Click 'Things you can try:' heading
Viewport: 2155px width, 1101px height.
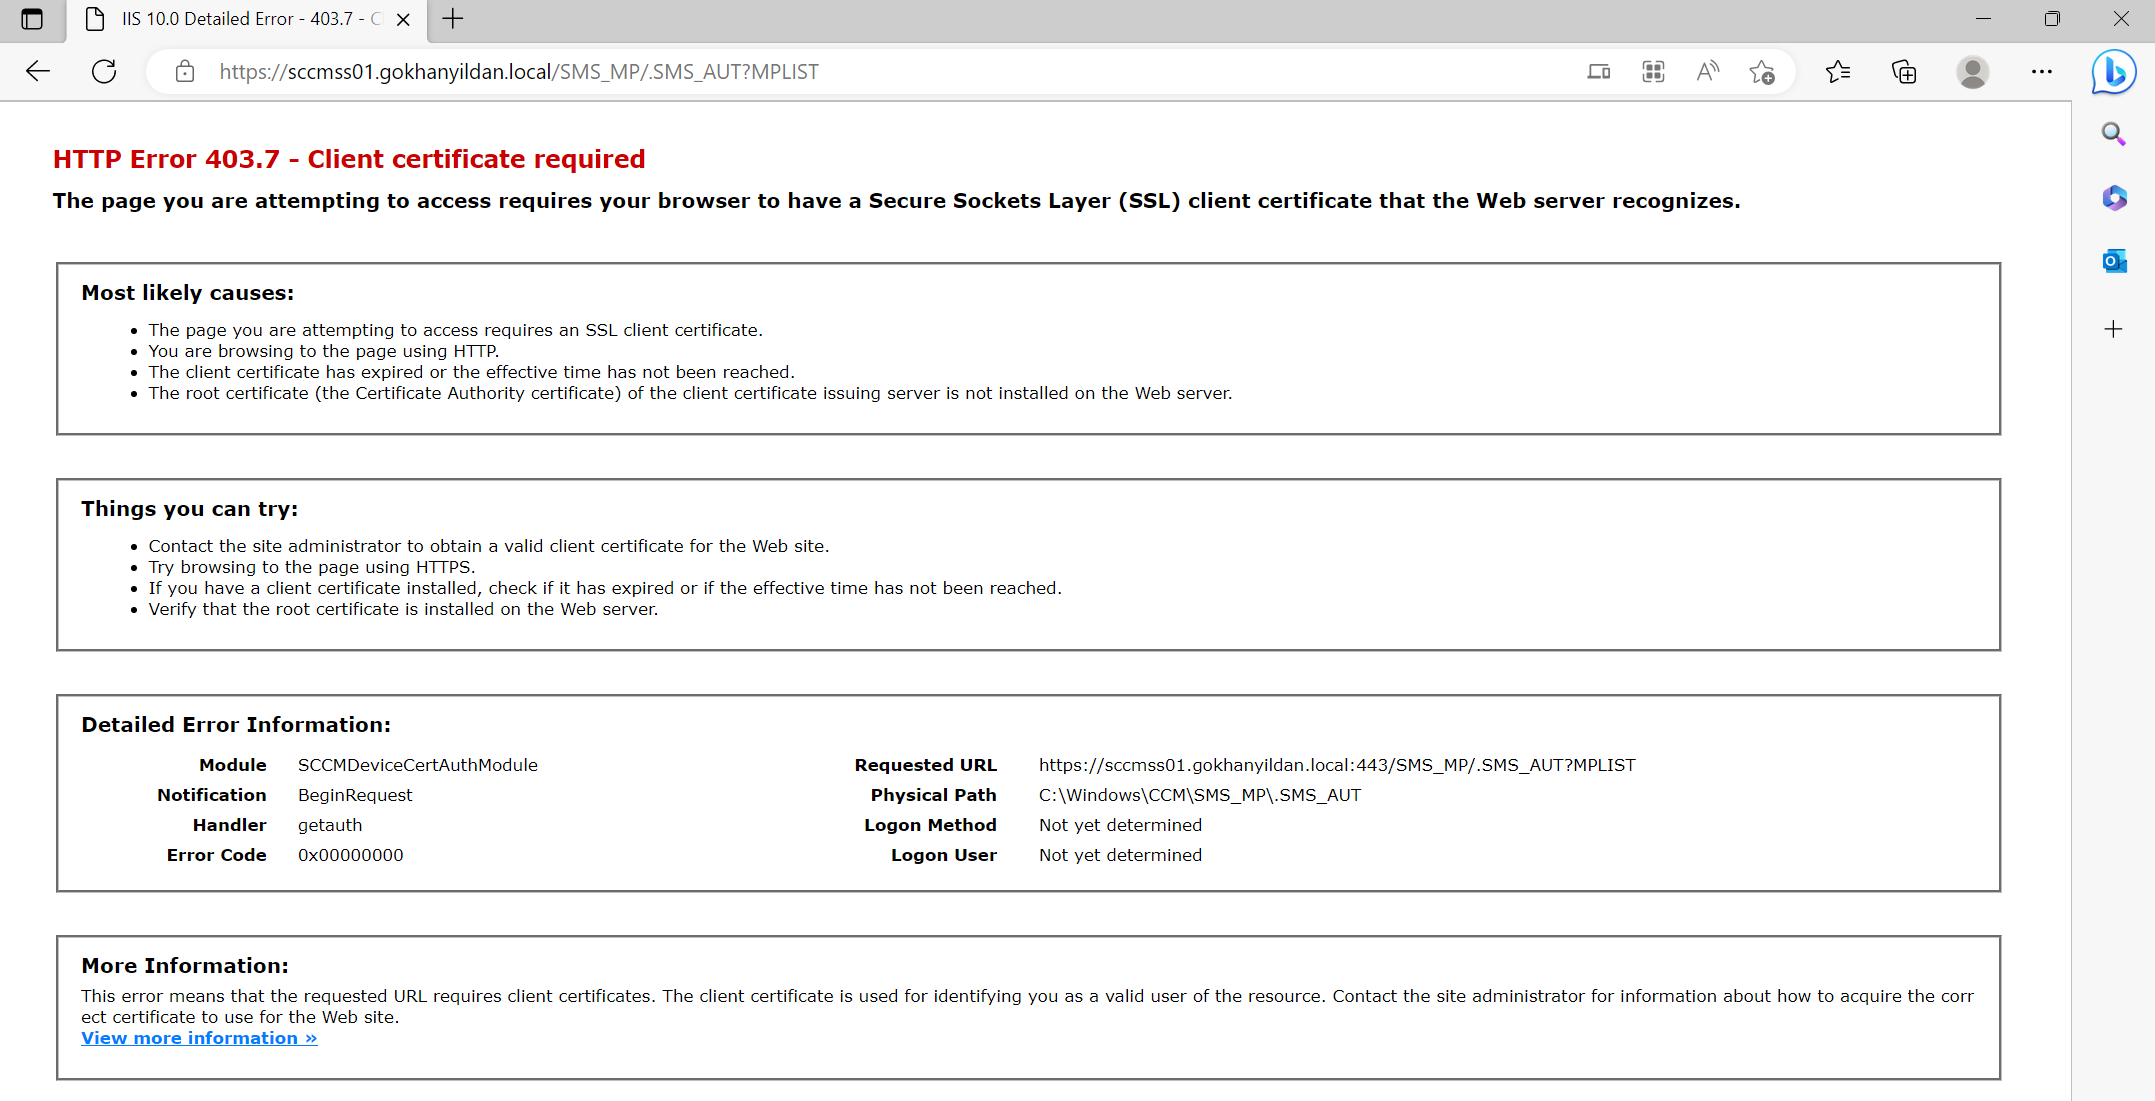click(190, 509)
